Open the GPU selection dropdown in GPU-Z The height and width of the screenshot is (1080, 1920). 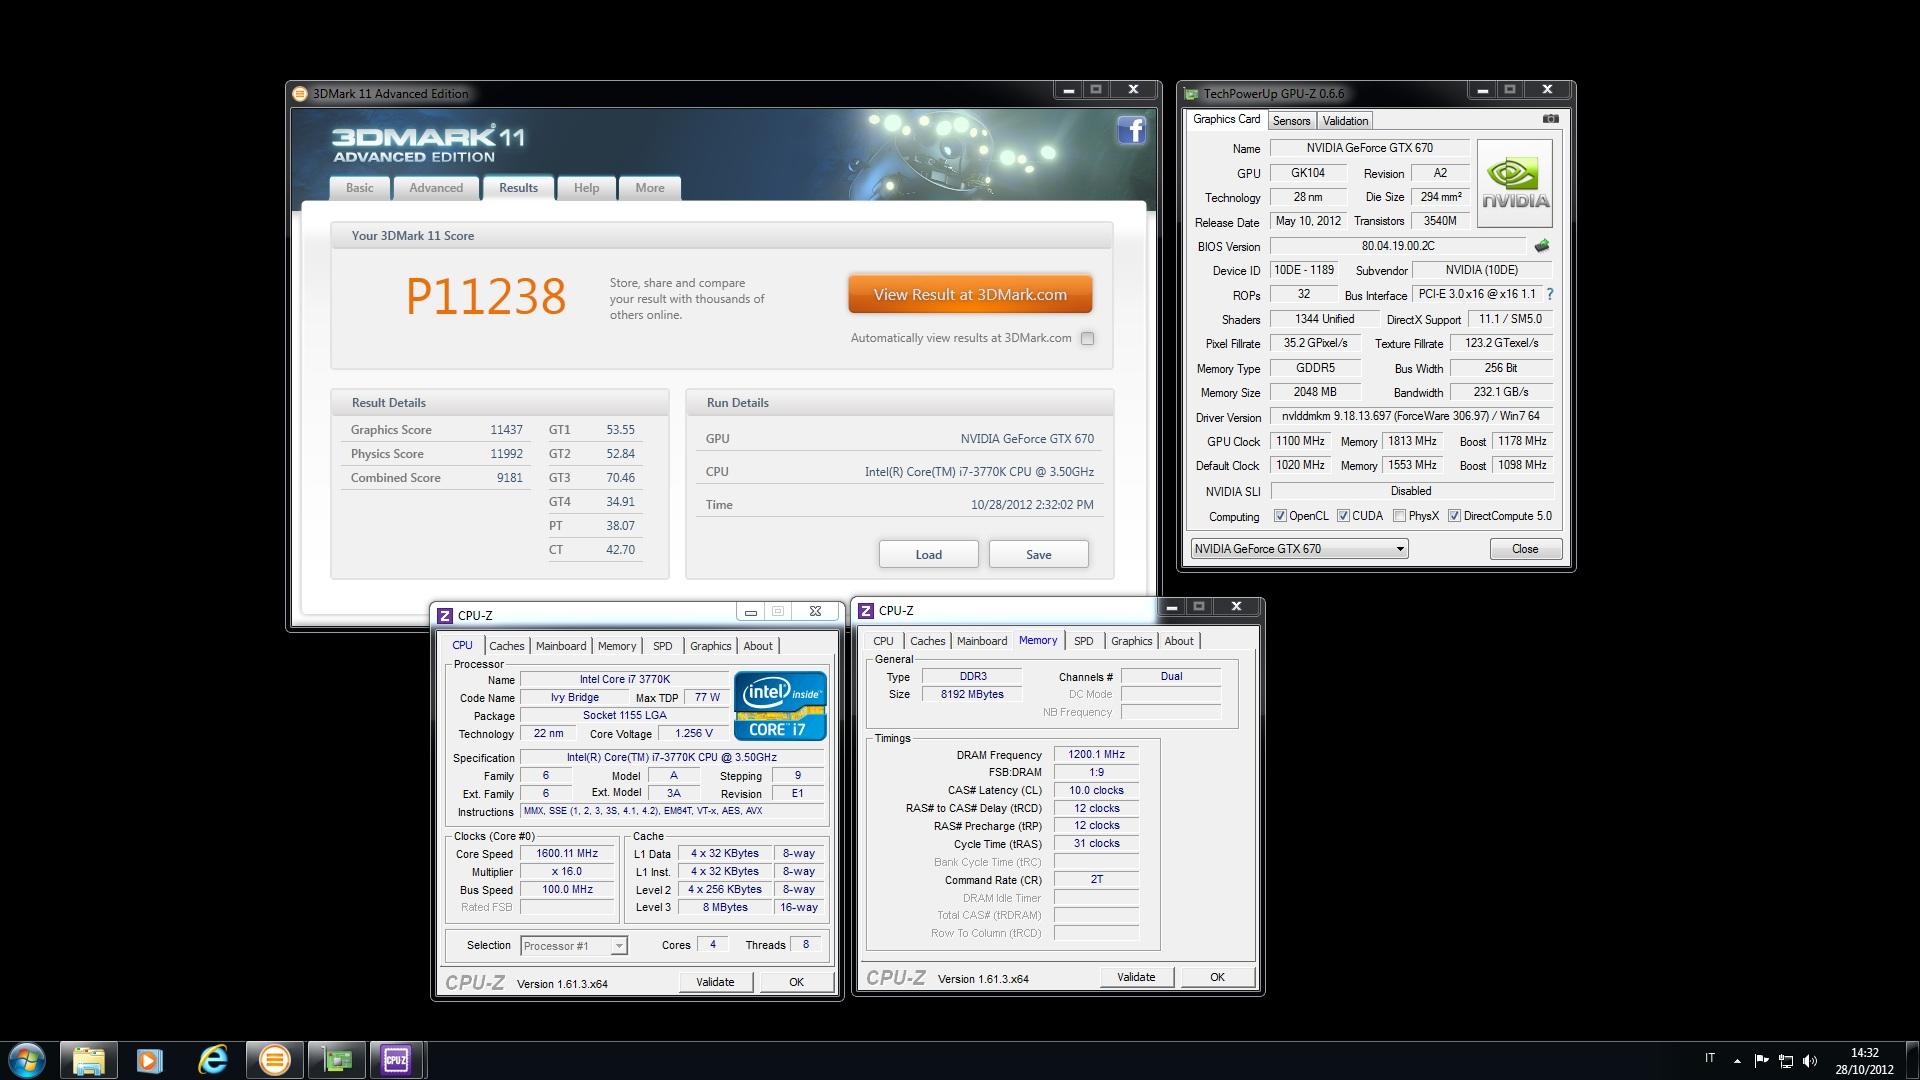click(x=1299, y=549)
